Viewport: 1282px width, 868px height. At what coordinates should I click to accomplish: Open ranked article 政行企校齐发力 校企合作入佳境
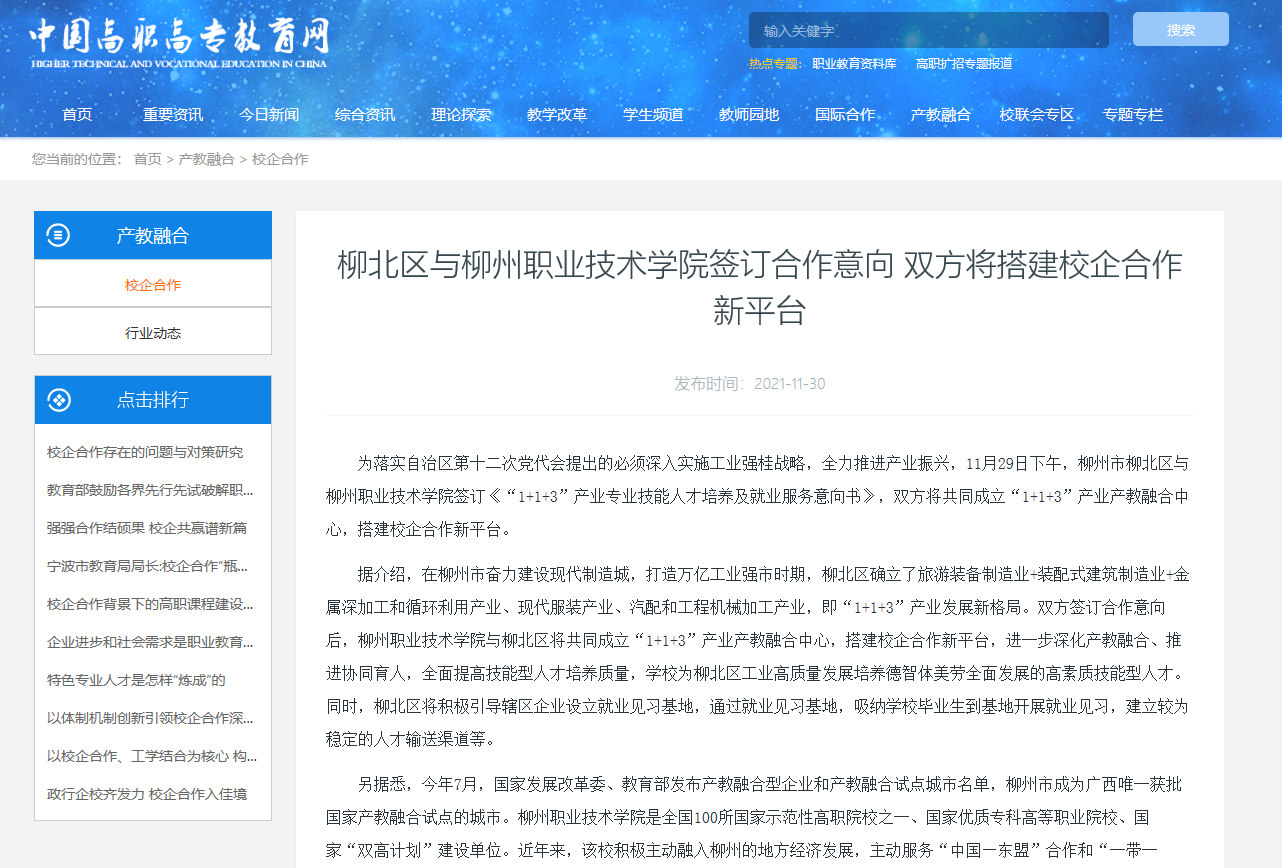(x=147, y=794)
